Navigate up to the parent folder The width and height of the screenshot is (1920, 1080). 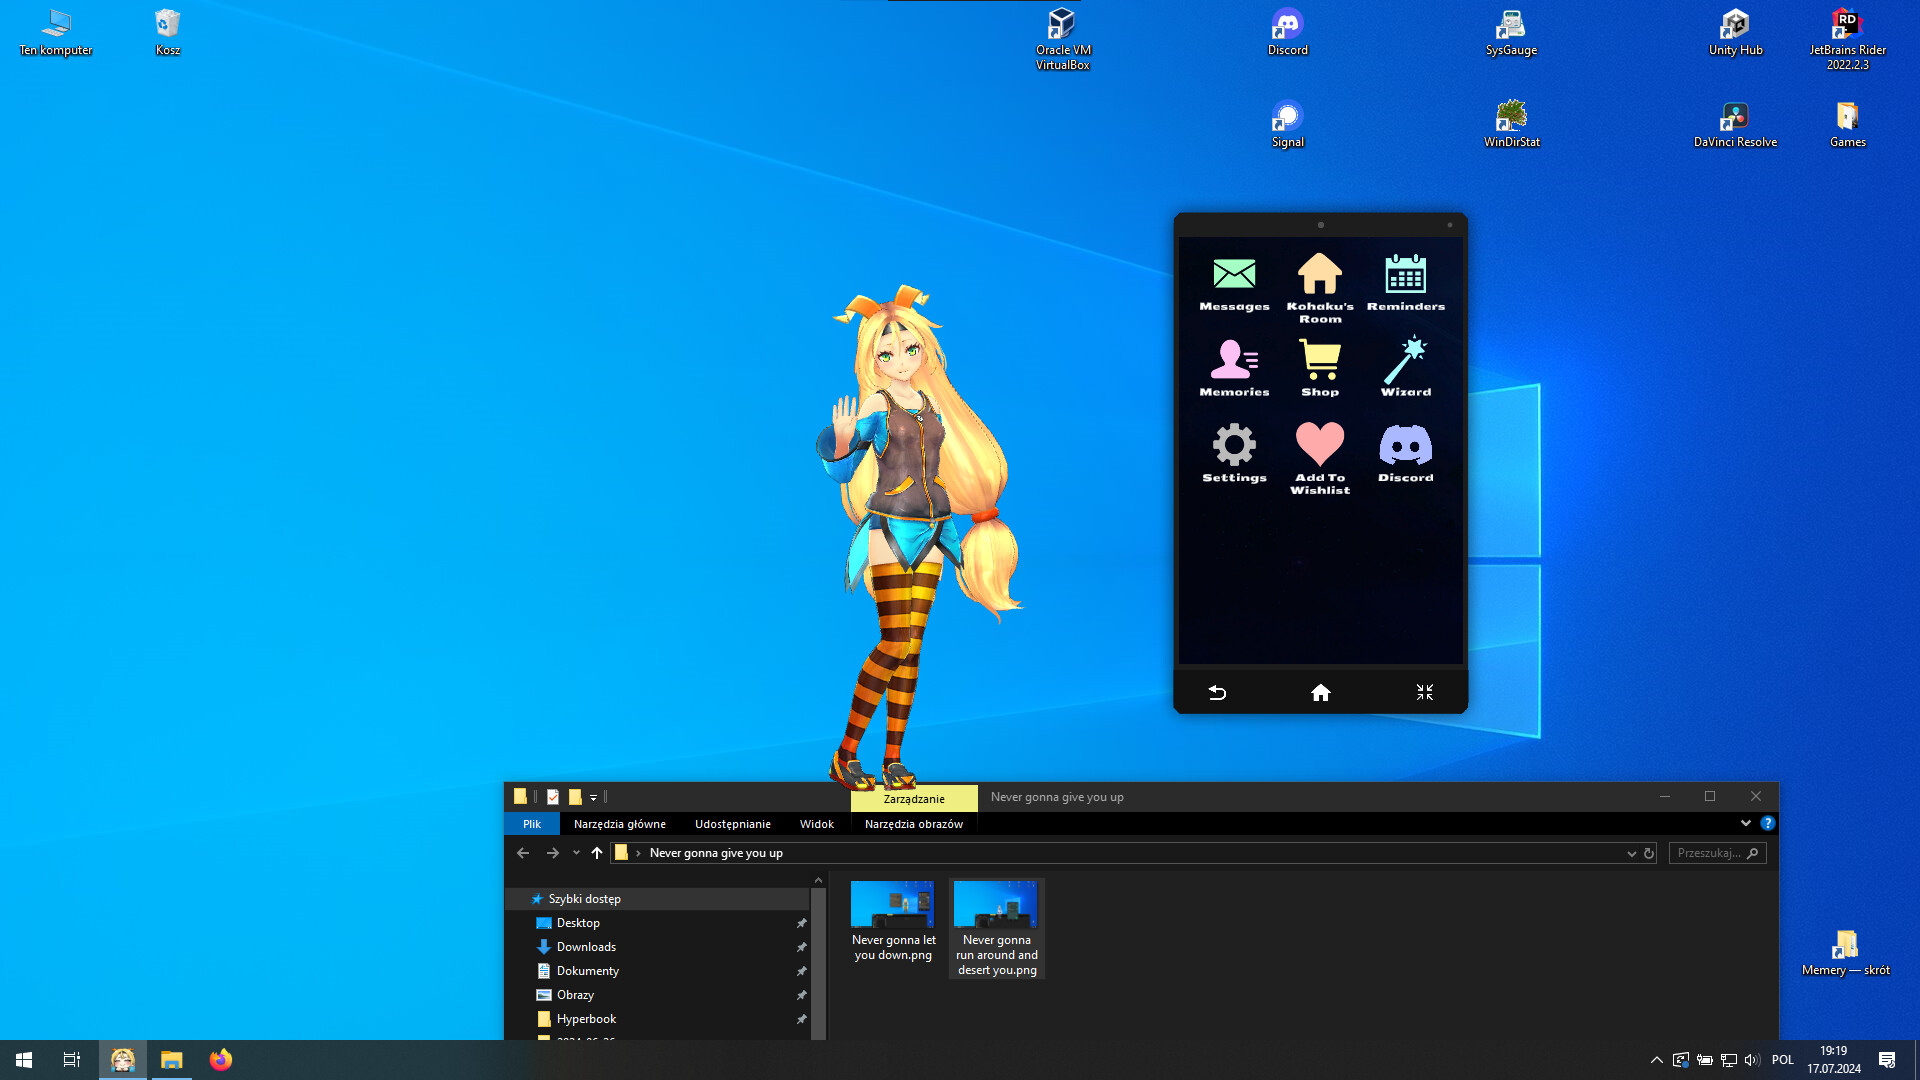(597, 853)
